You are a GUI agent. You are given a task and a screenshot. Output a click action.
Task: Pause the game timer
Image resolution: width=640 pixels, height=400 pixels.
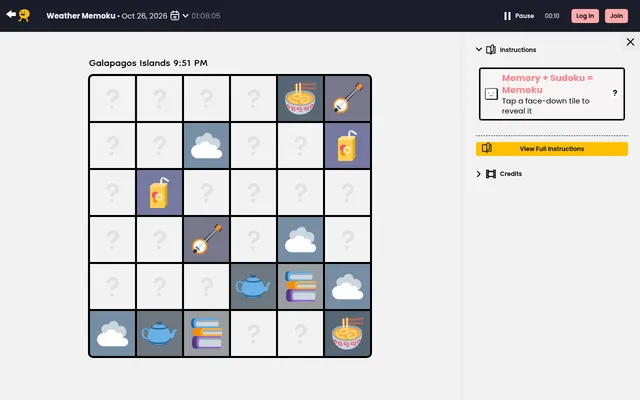coord(519,16)
